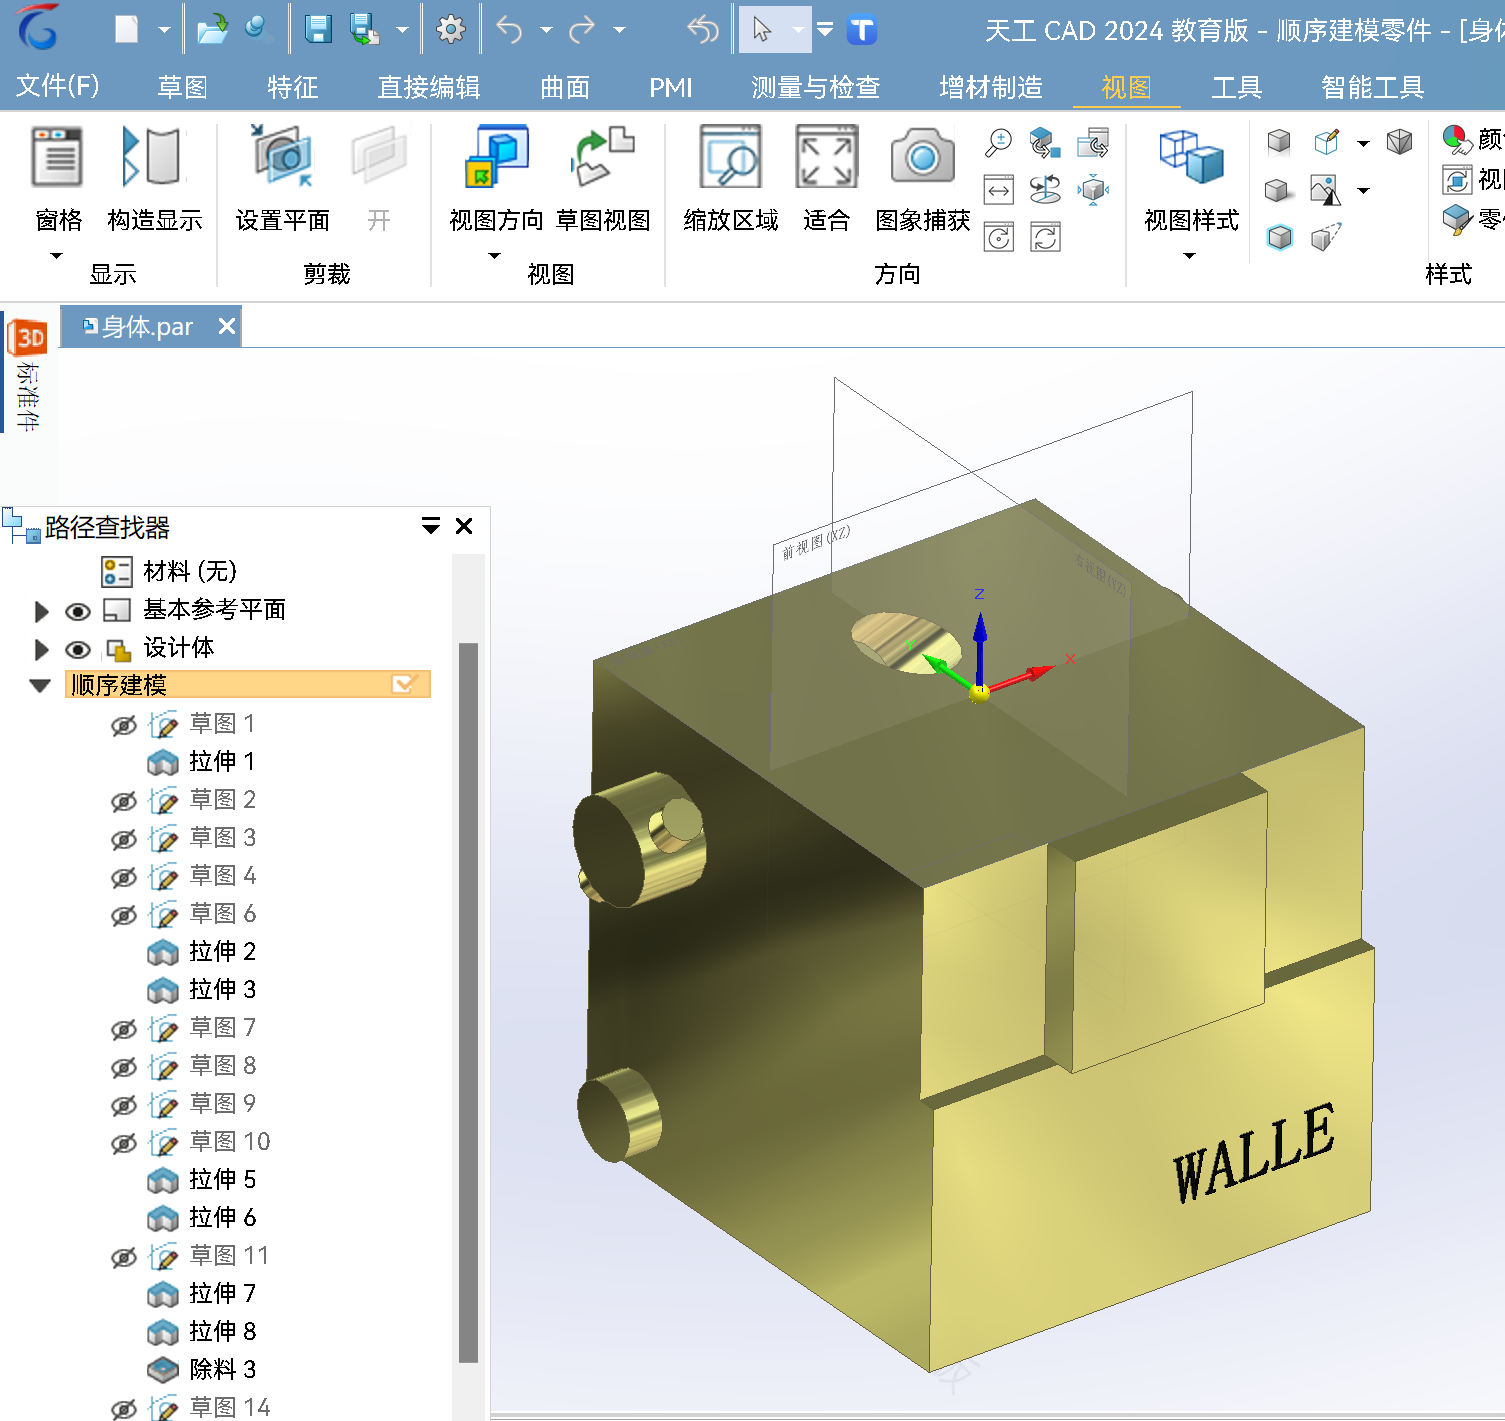
Task: Select 草图 14 in tree
Action: (x=230, y=1408)
